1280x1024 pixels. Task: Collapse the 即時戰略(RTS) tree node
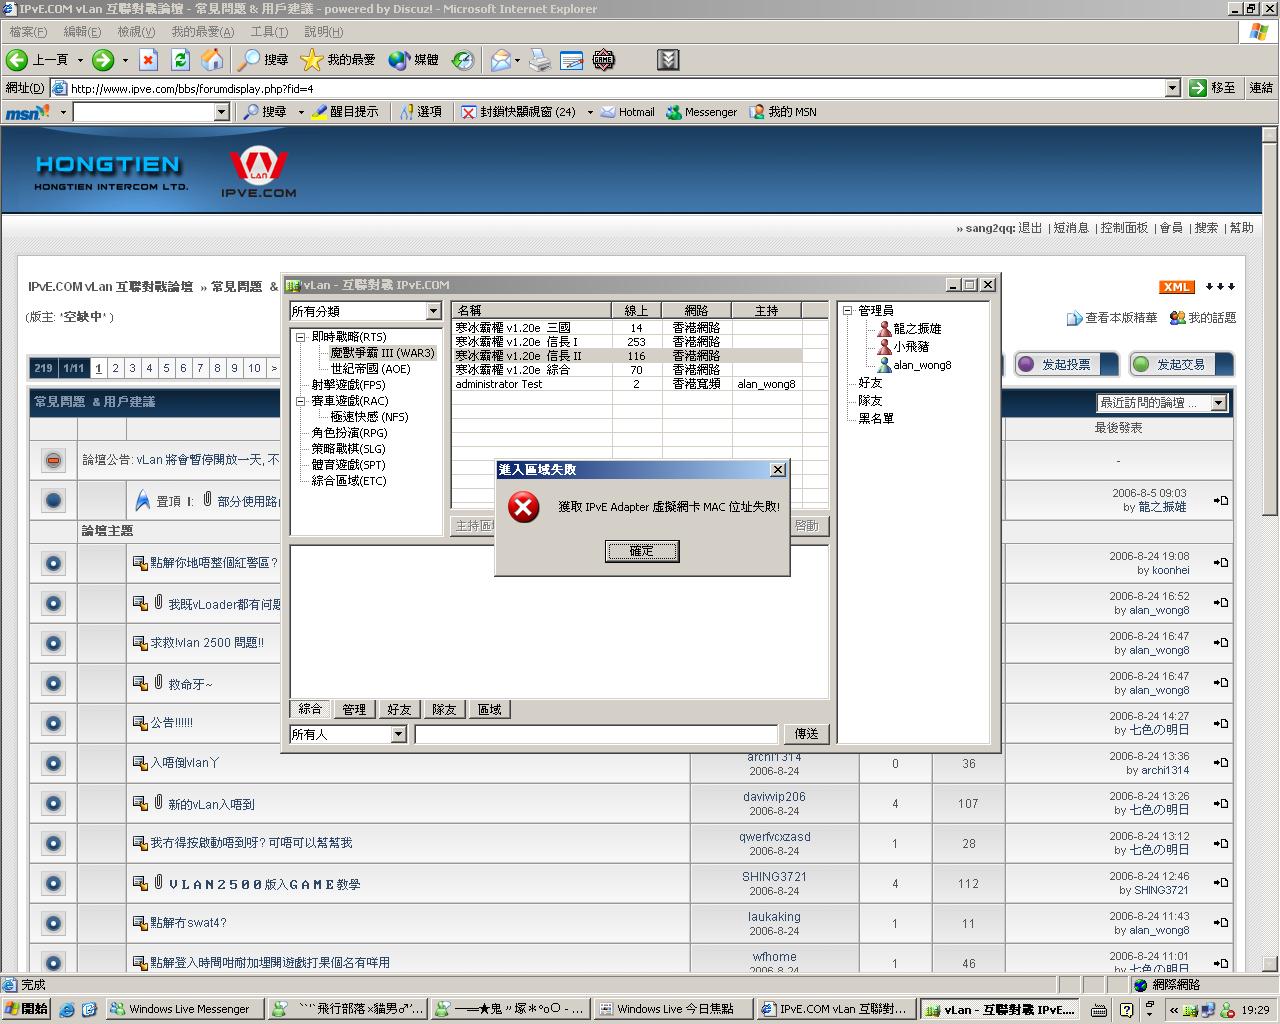pos(300,337)
